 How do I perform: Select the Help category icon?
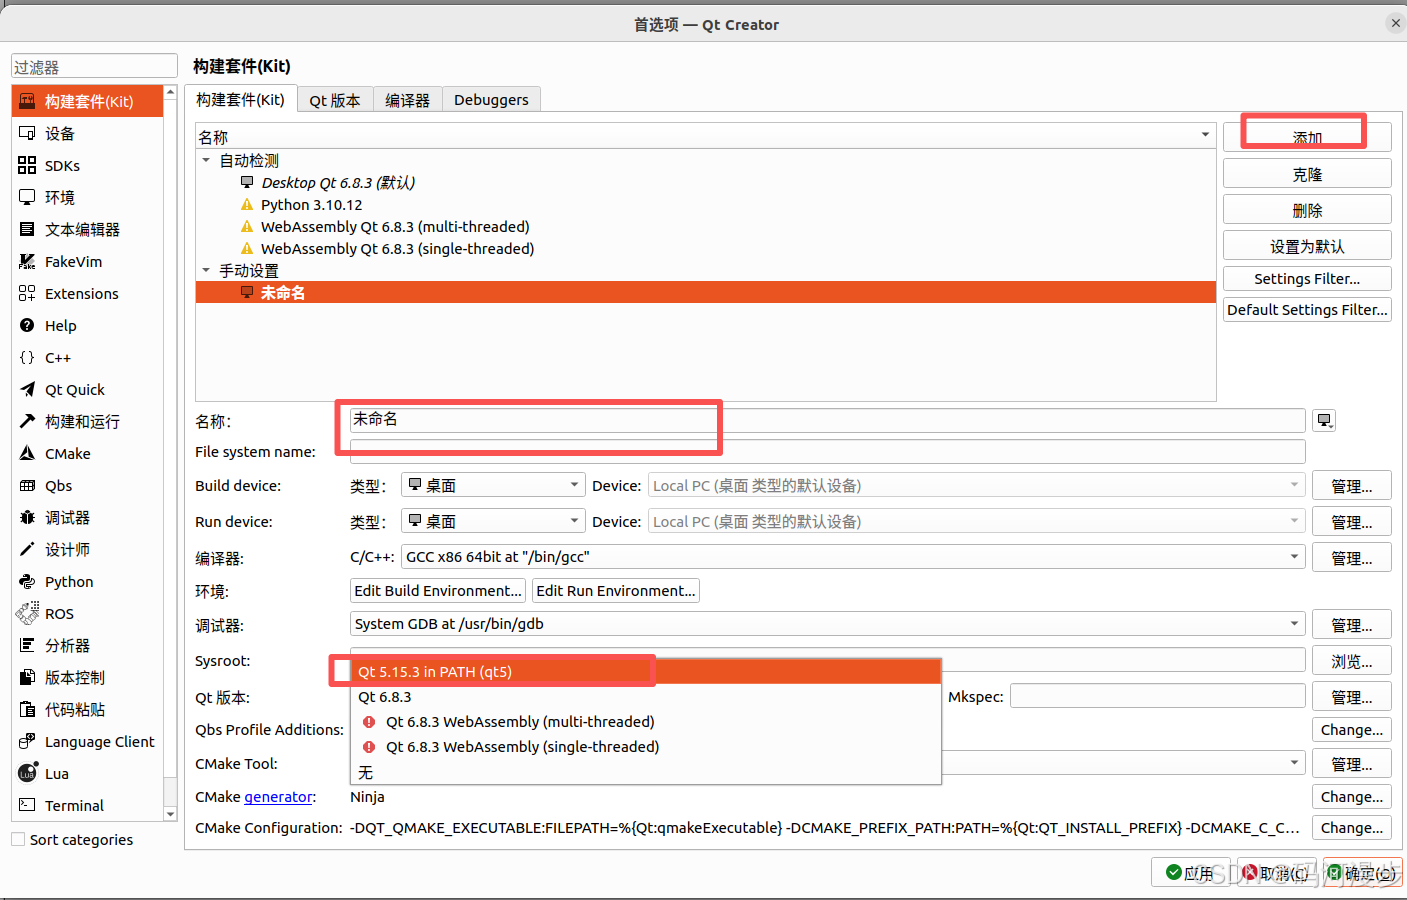pos(27,325)
